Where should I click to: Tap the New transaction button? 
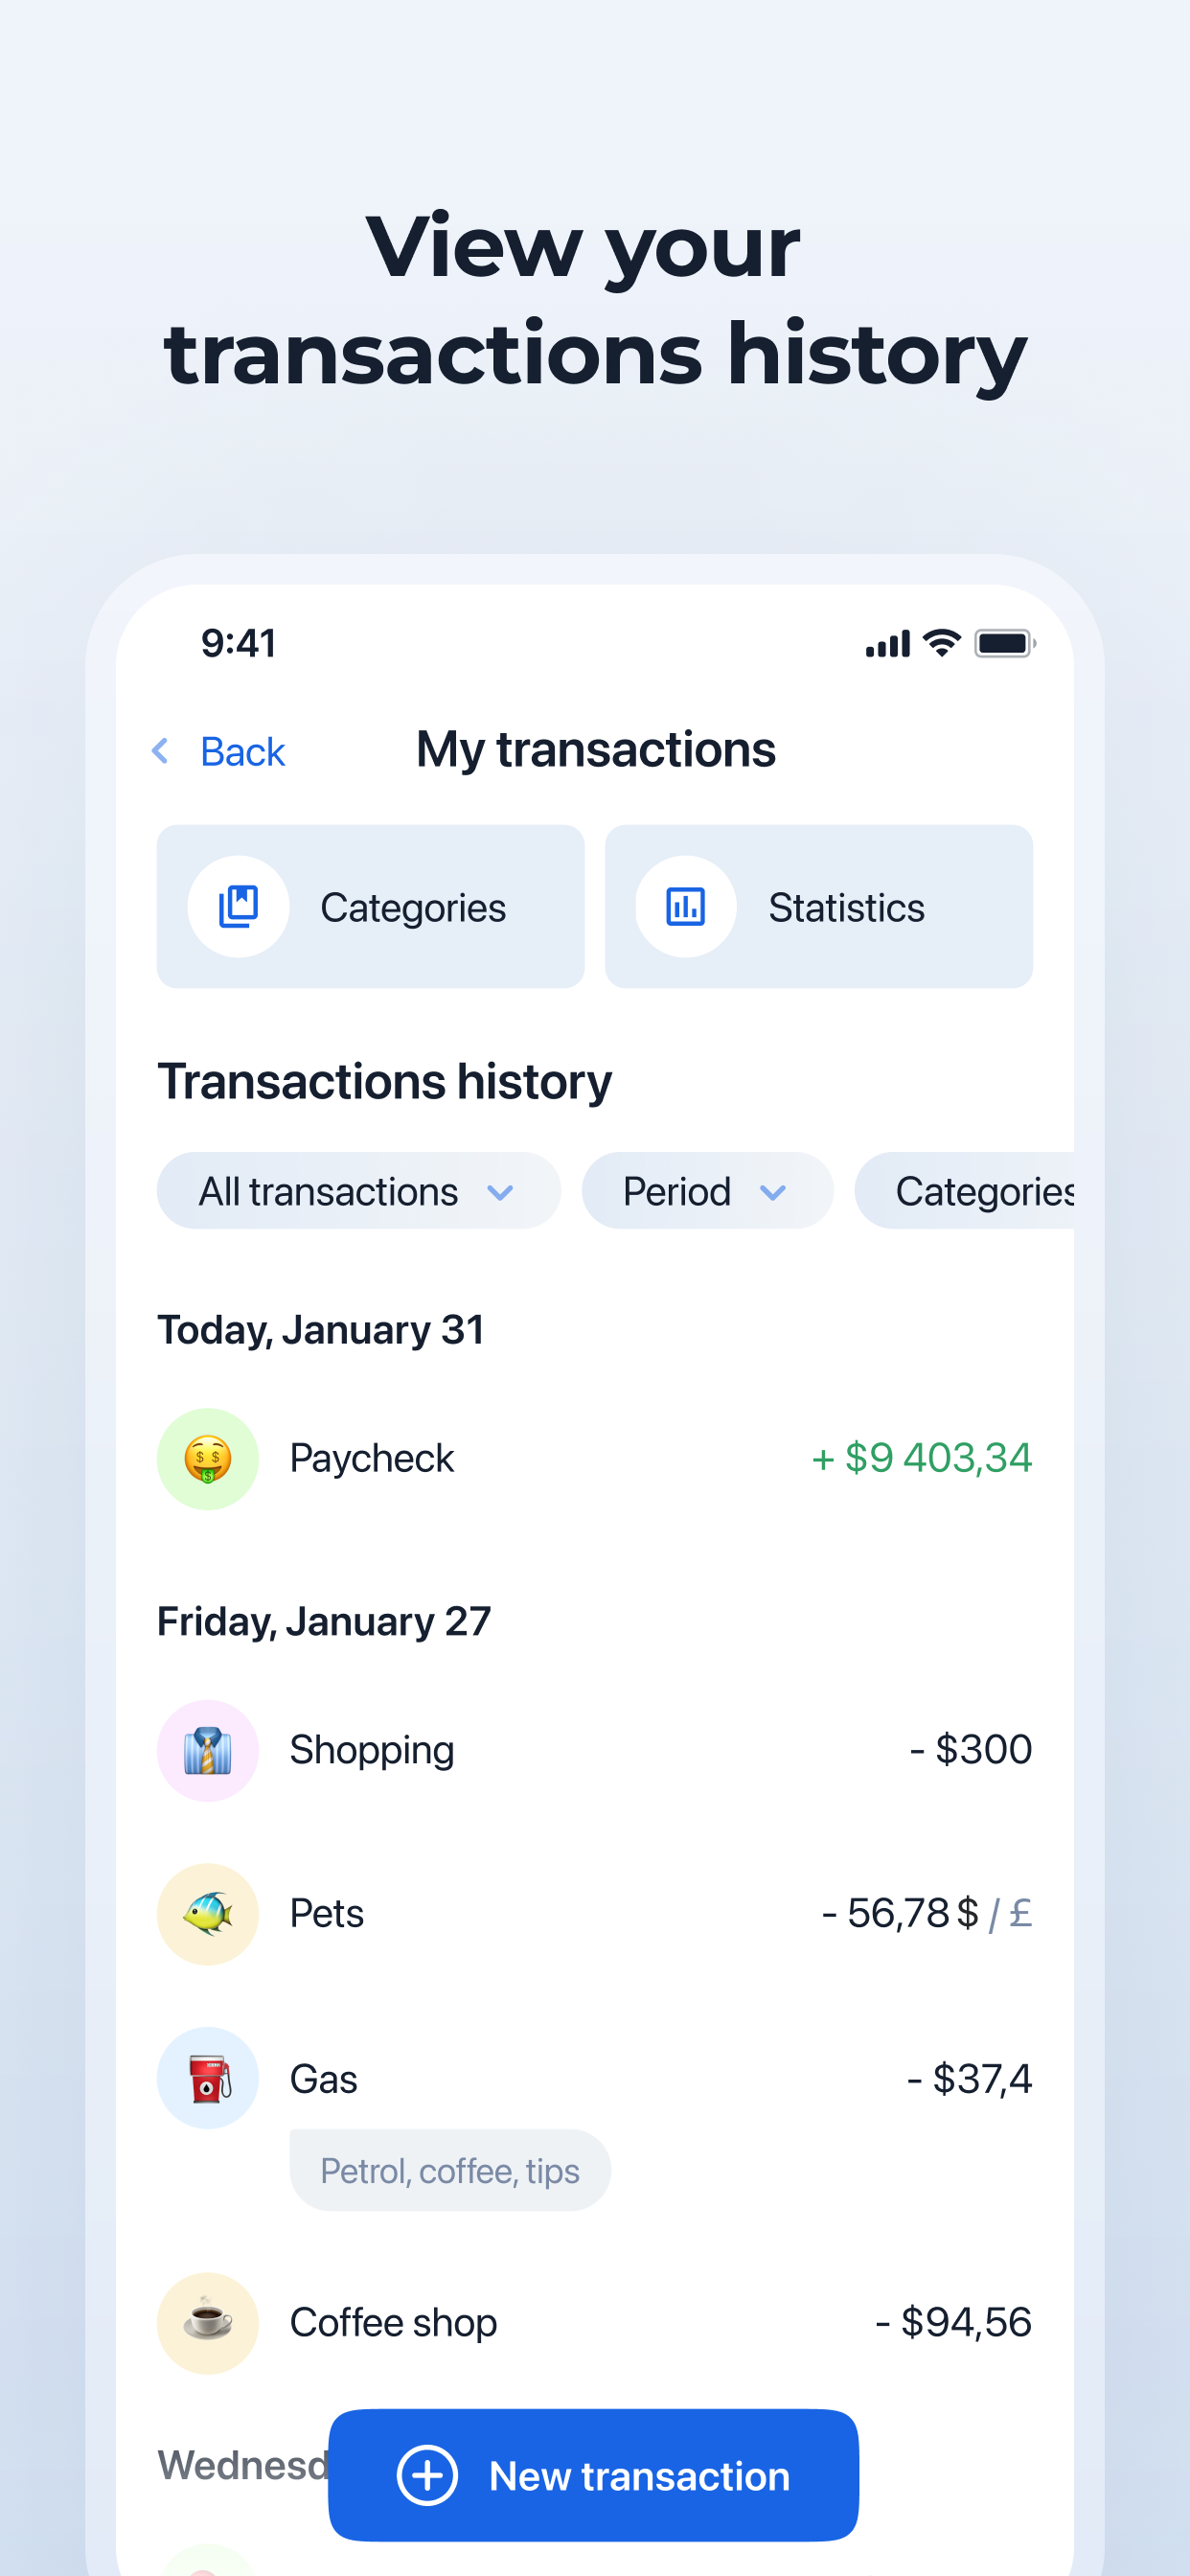click(593, 2475)
